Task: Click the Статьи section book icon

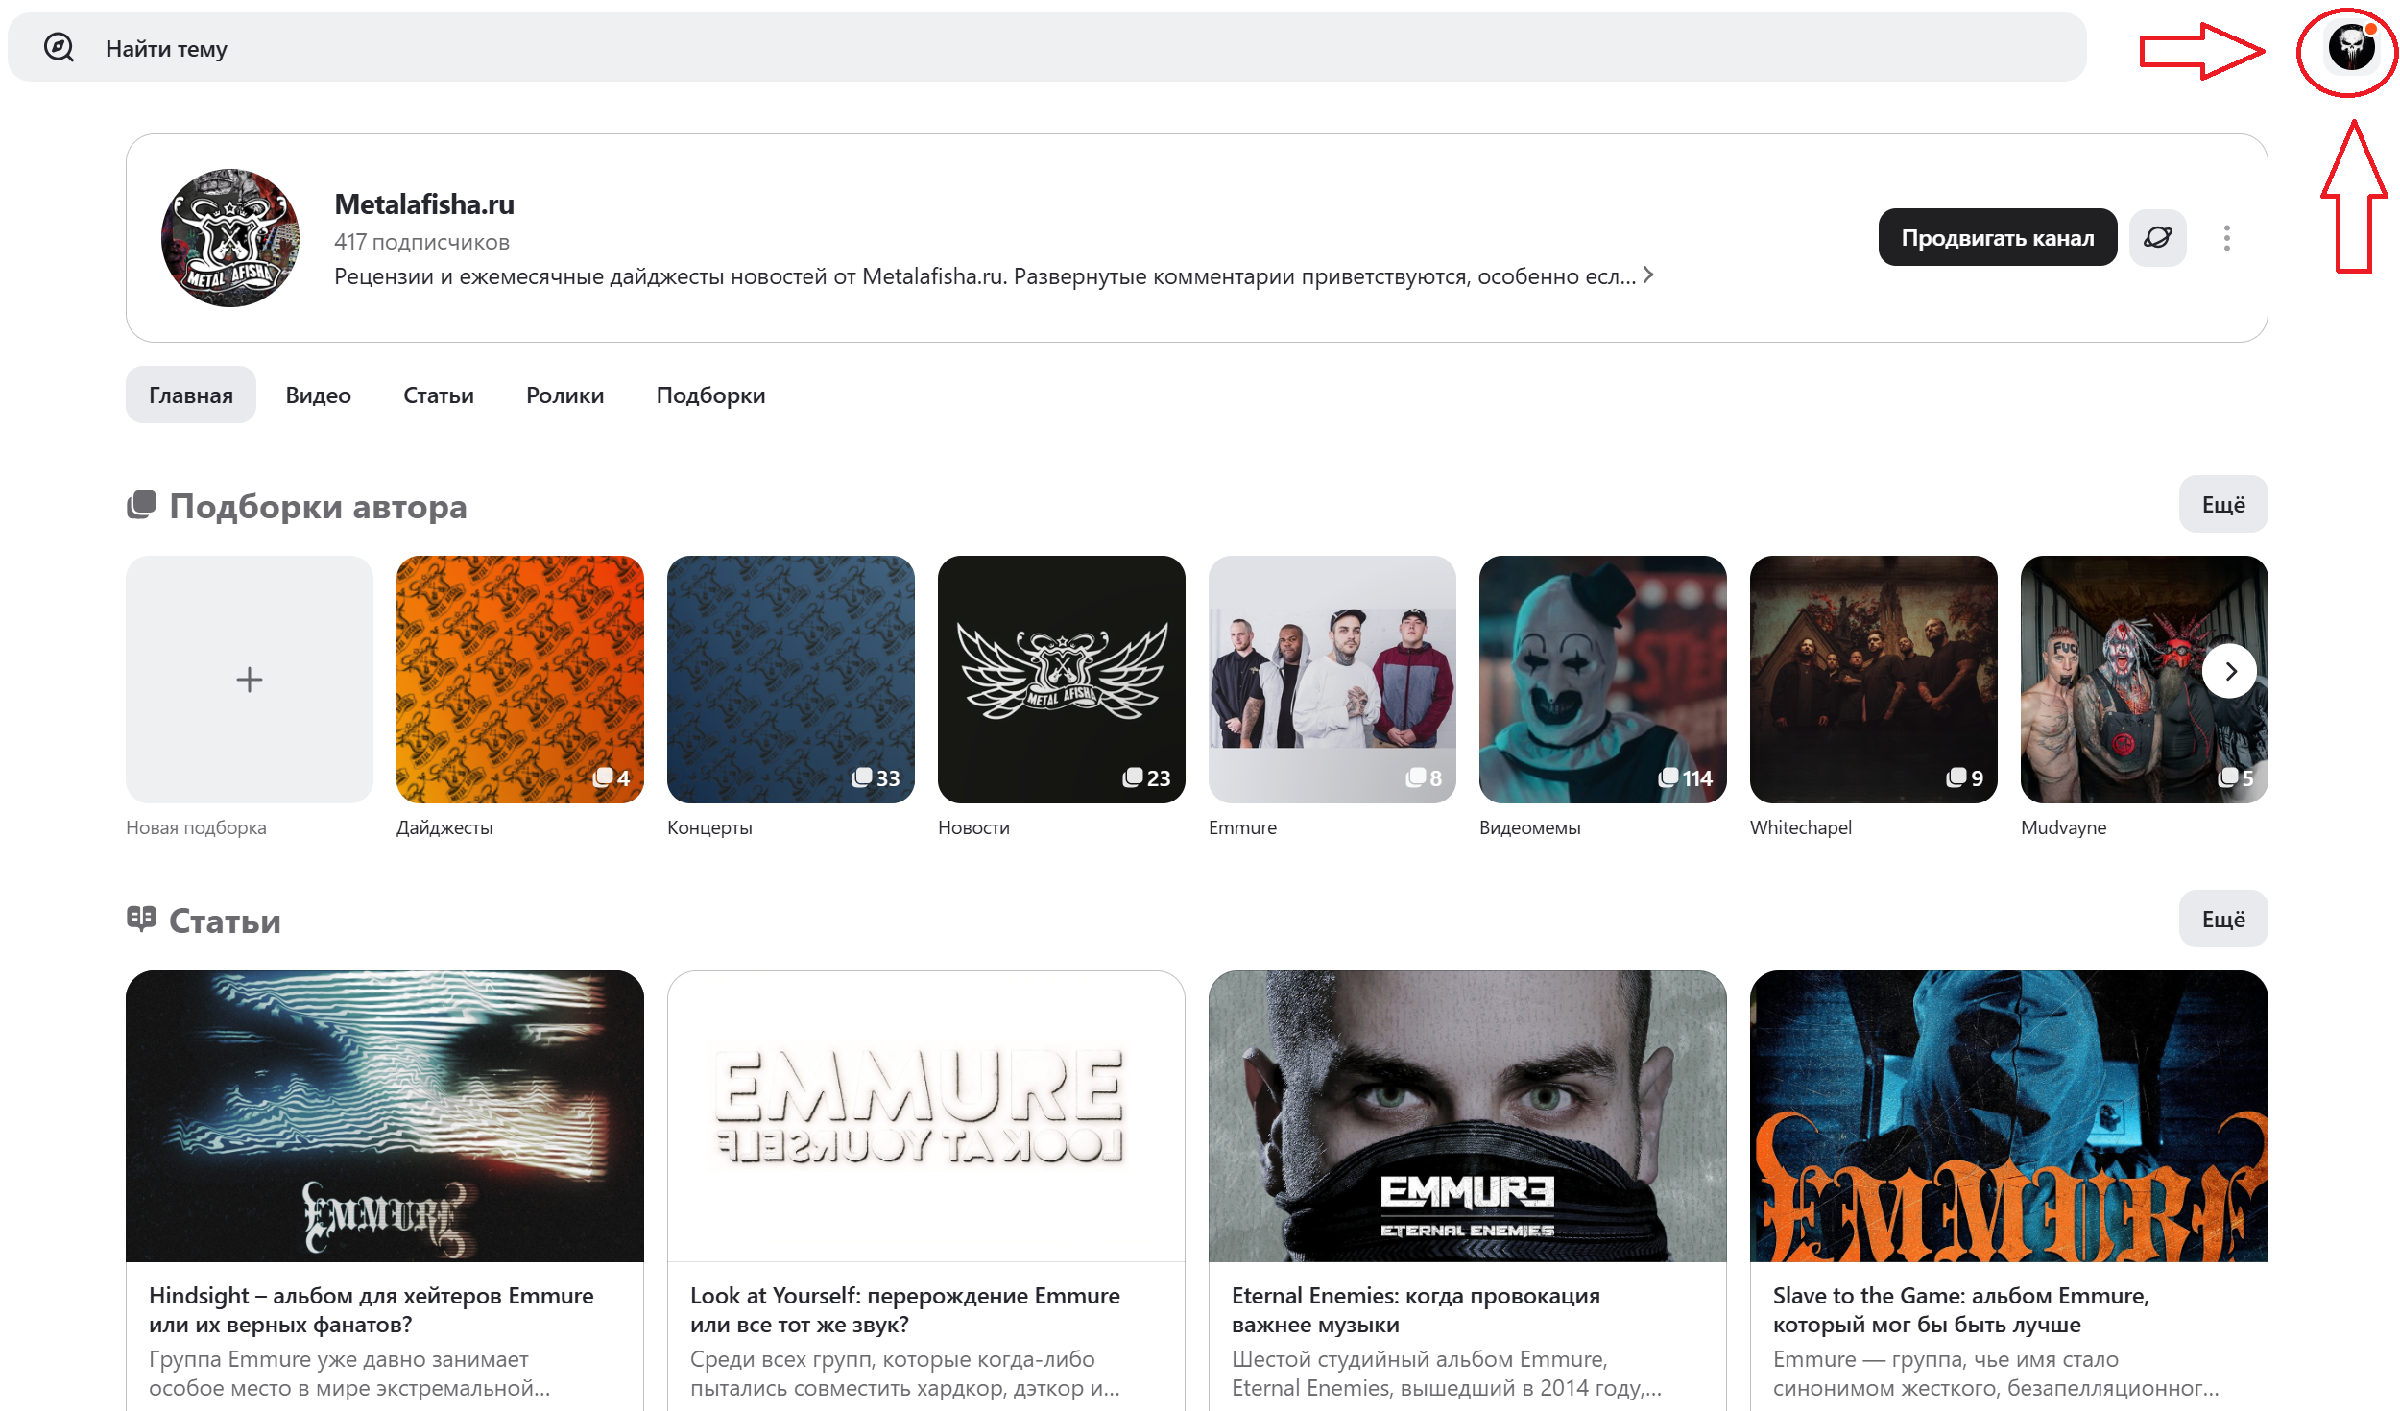Action: (x=142, y=919)
